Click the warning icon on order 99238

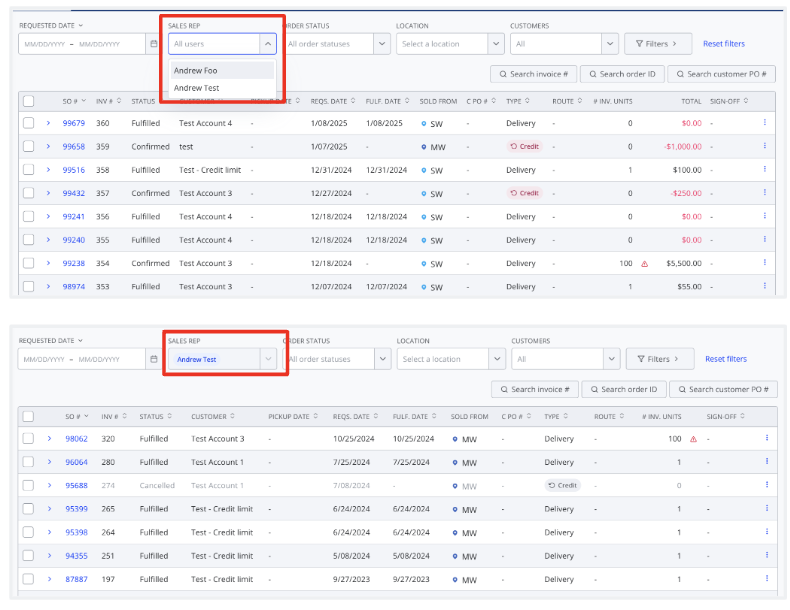644,263
